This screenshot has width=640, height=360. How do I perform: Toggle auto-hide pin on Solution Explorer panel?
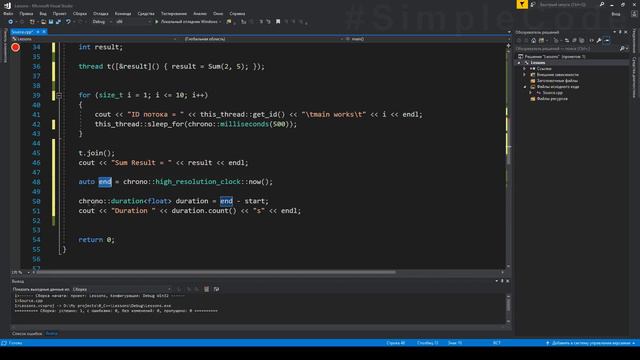[x=620, y=32]
